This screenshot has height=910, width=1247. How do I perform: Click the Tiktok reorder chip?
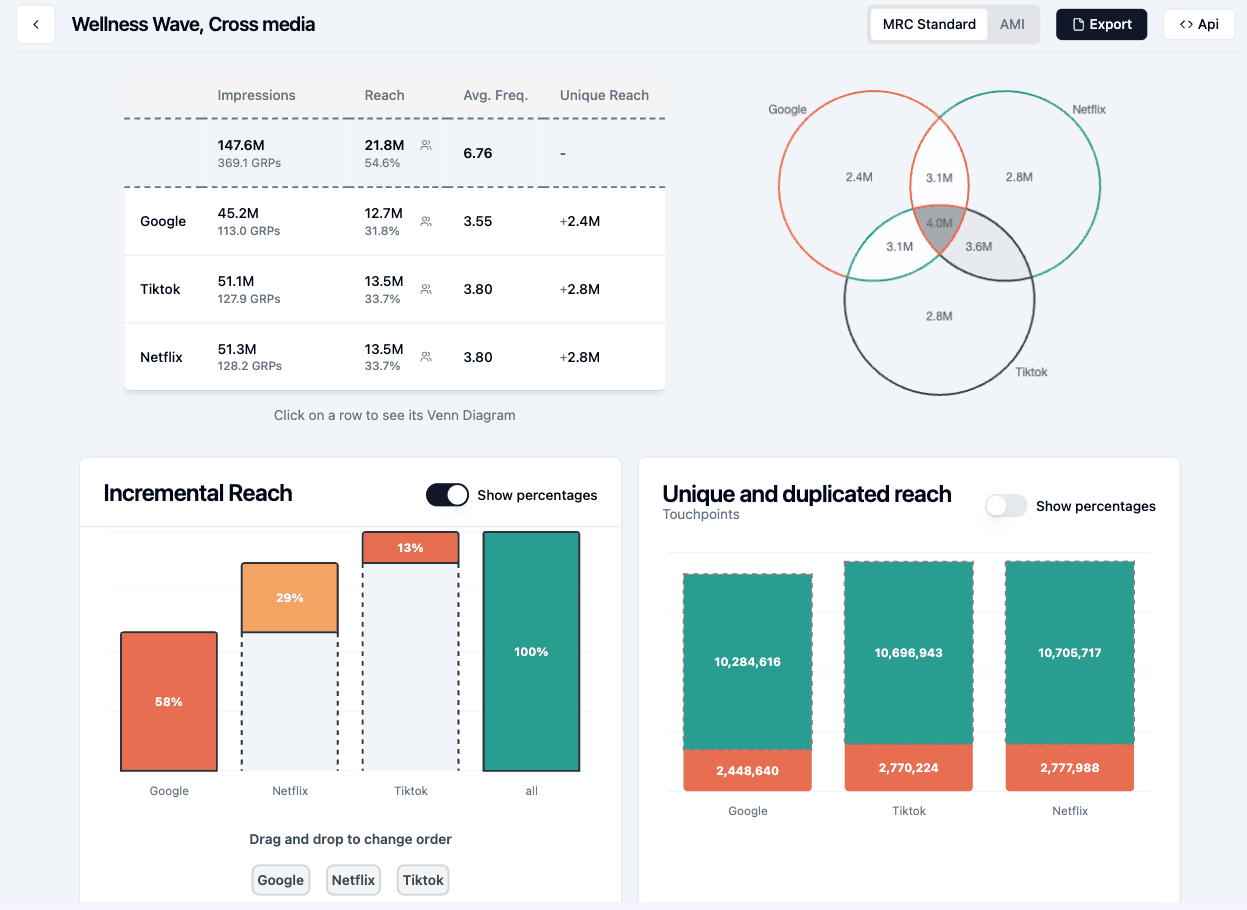[x=422, y=880]
